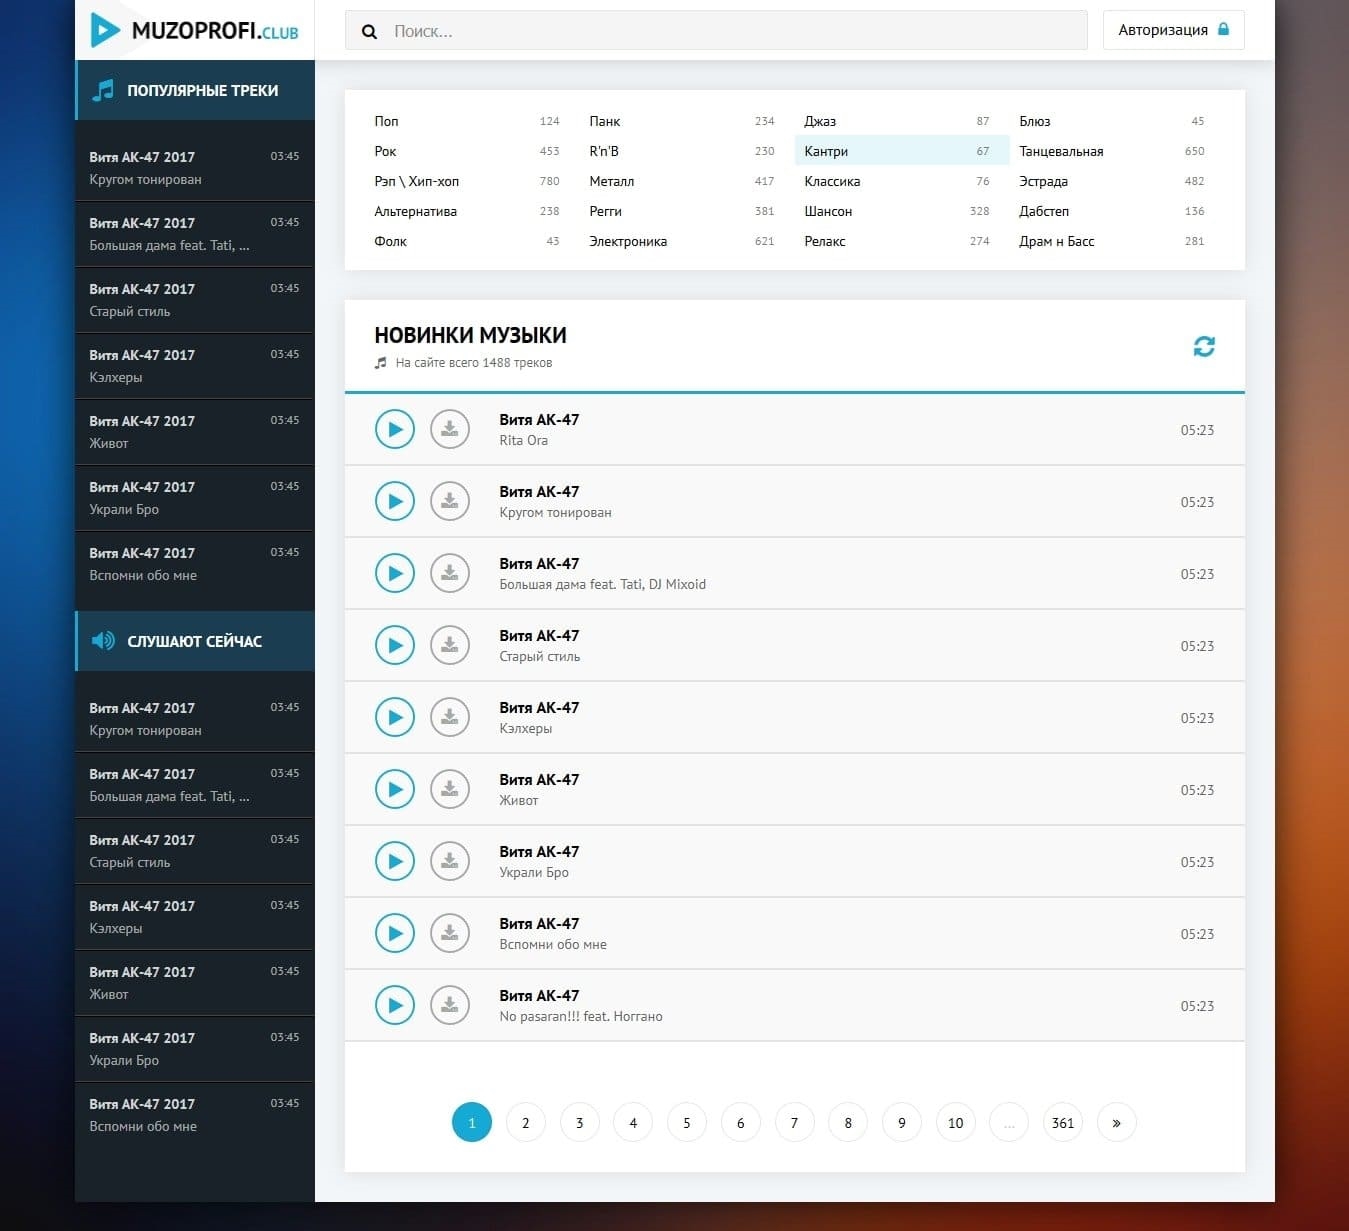
Task: Open Кэлхеры in Слушают сейчас sidebar
Action: point(195,917)
